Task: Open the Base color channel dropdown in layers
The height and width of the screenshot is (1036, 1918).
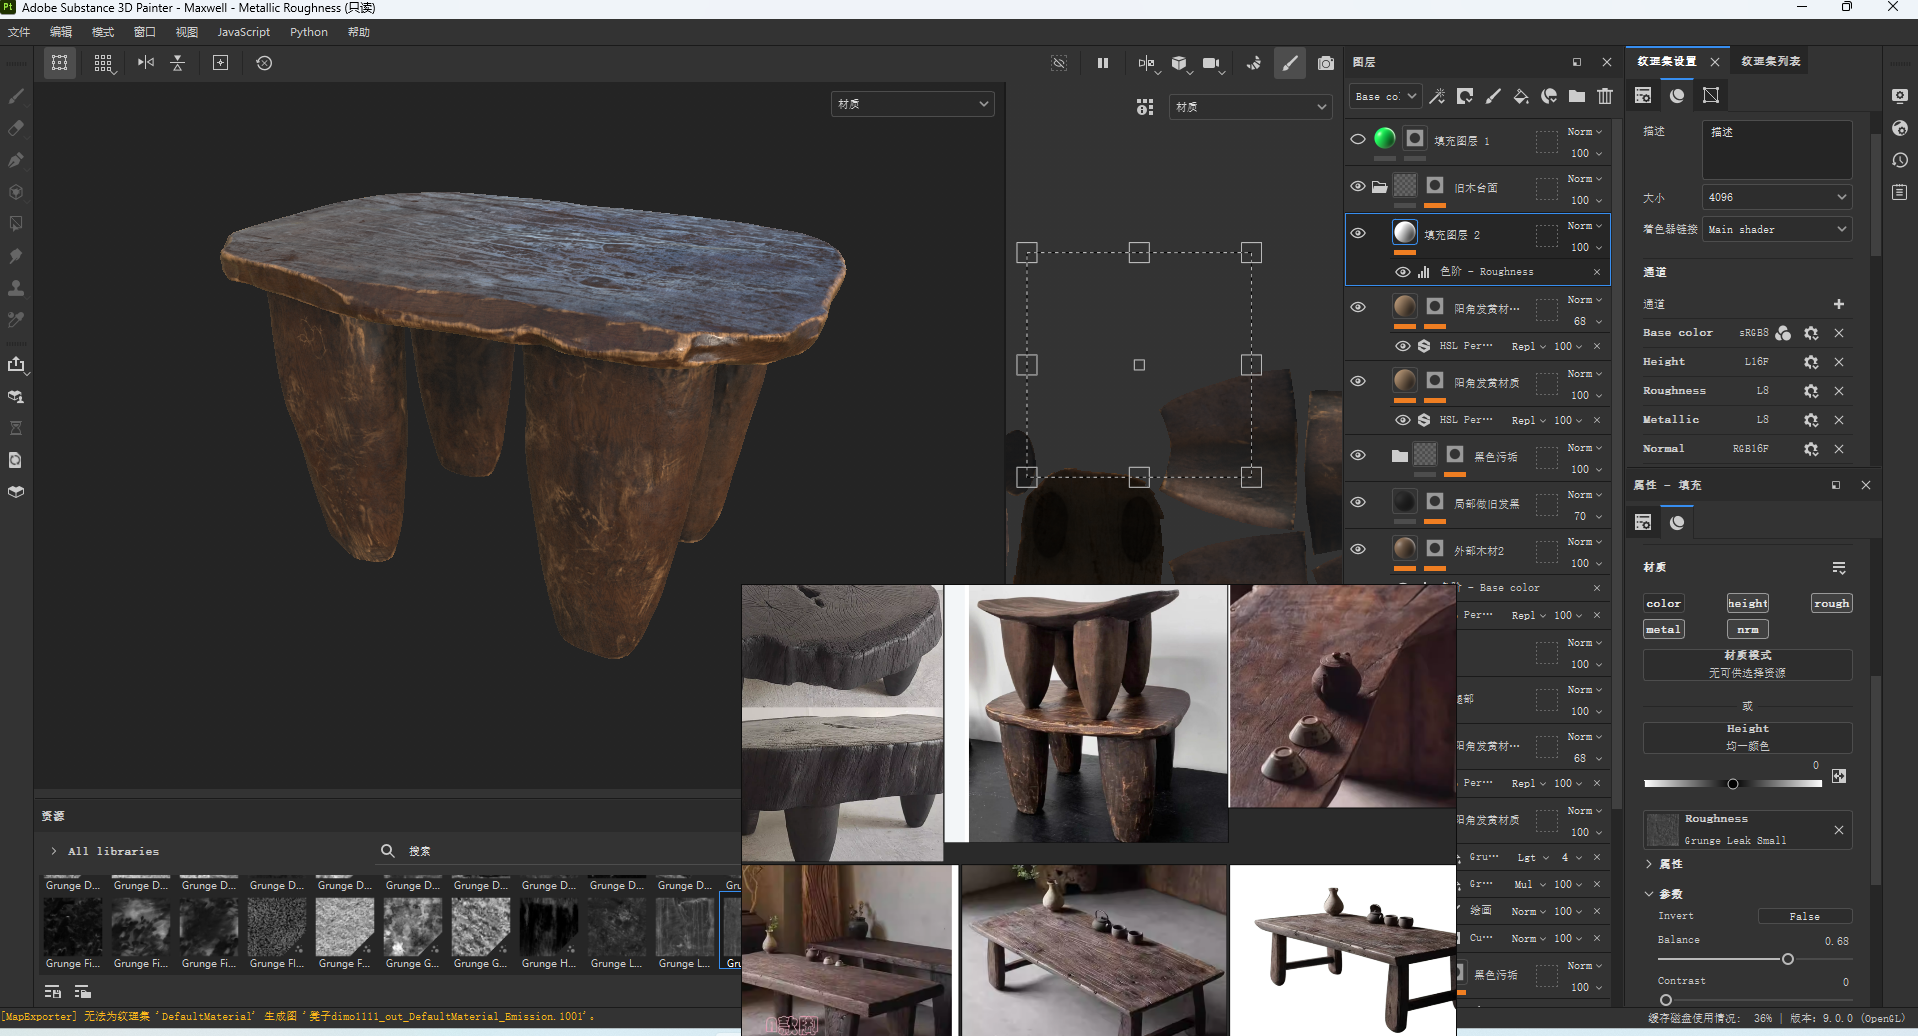Action: (x=1386, y=96)
